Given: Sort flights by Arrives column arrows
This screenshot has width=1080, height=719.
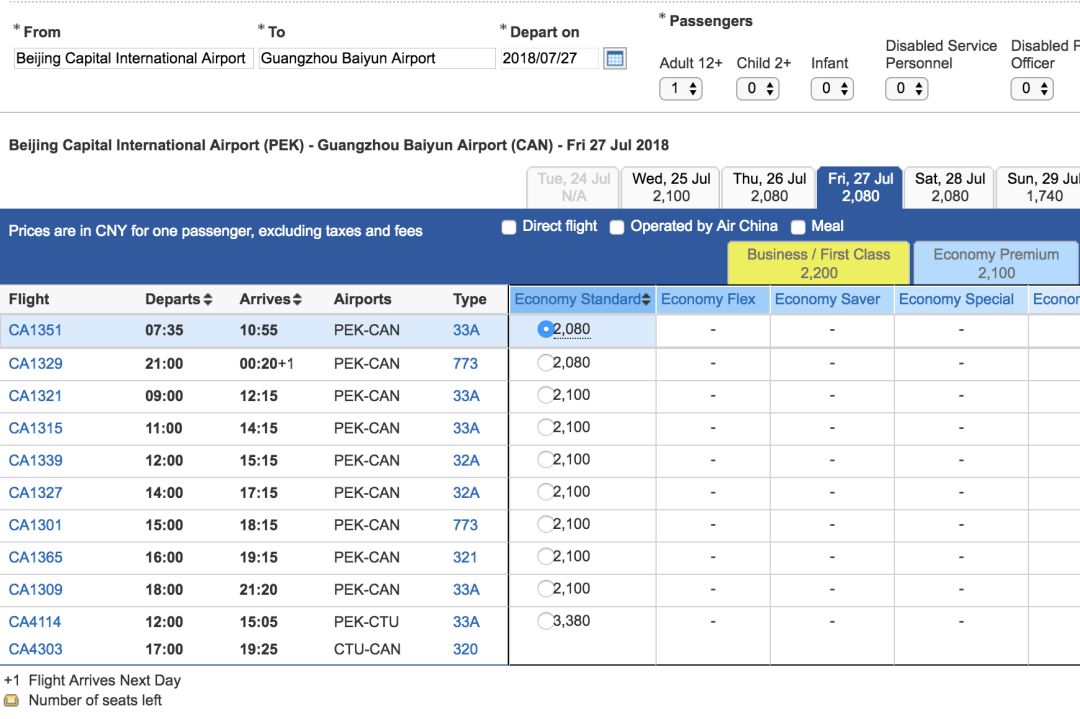Looking at the screenshot, I should 298,300.
